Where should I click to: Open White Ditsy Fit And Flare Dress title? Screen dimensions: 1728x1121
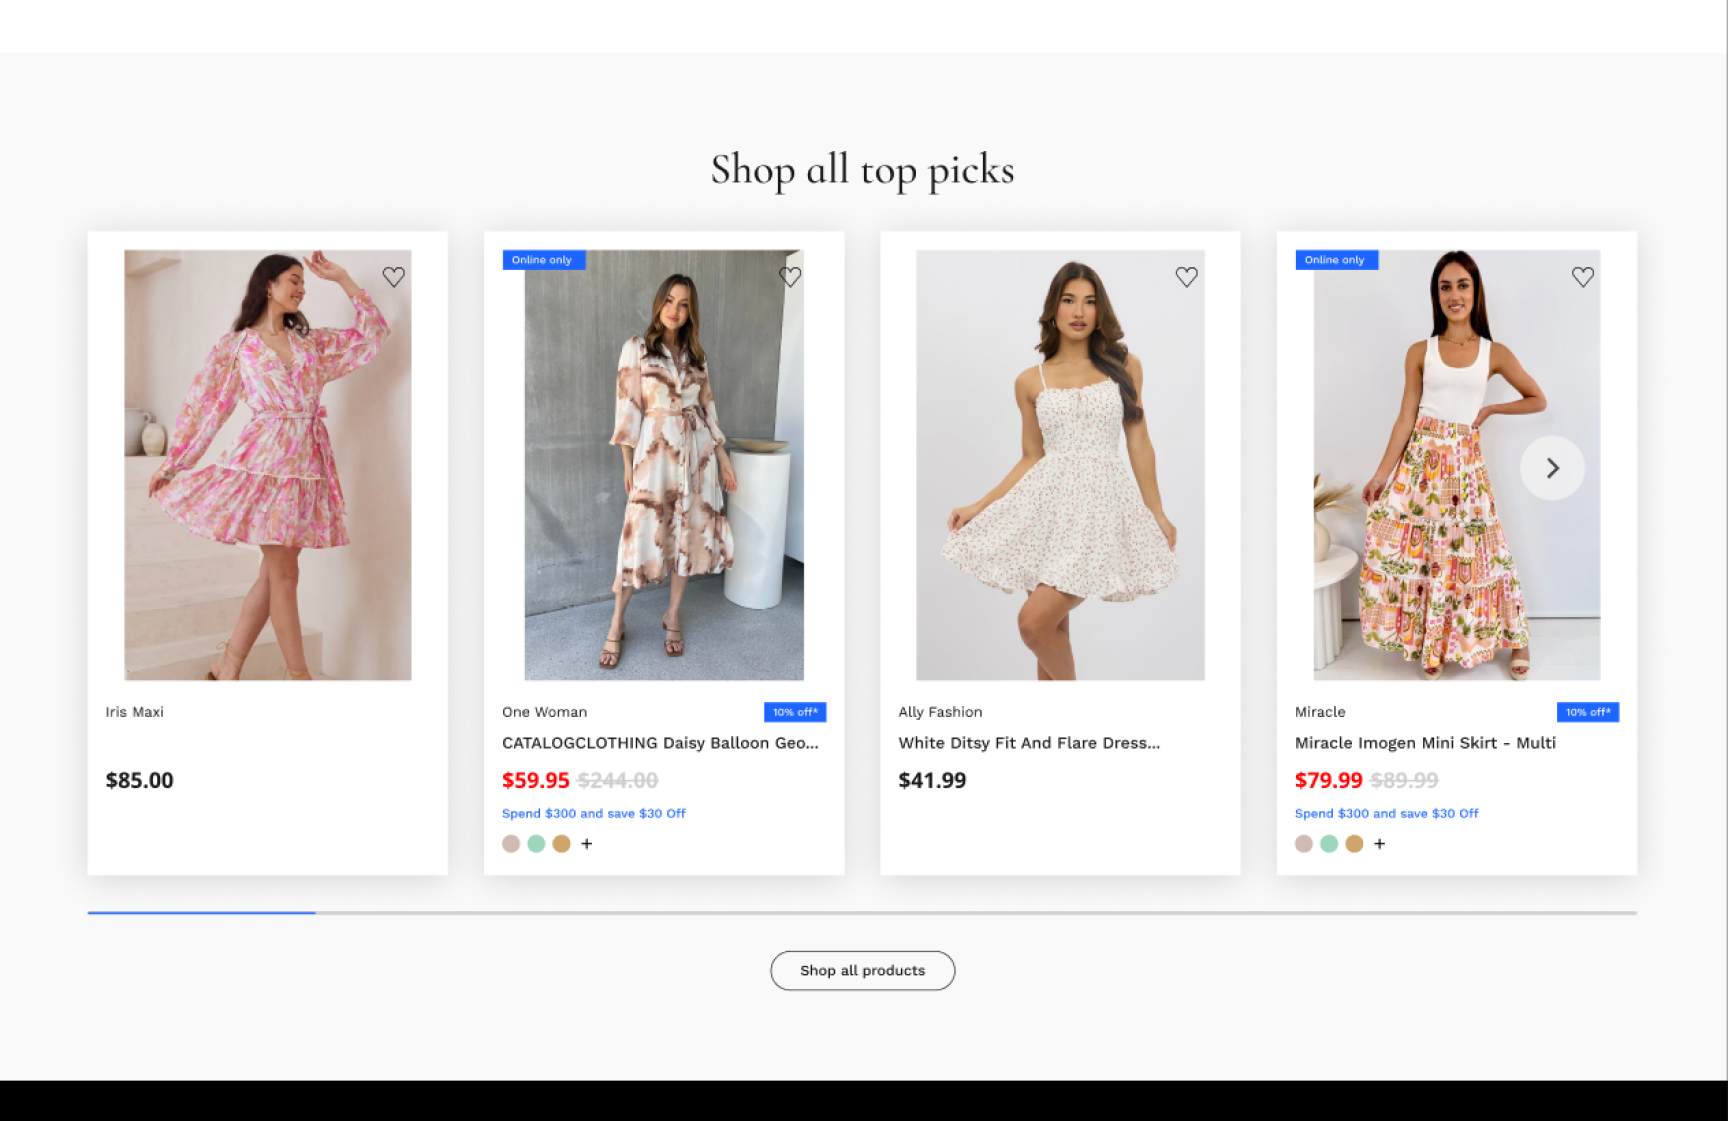pos(1029,743)
